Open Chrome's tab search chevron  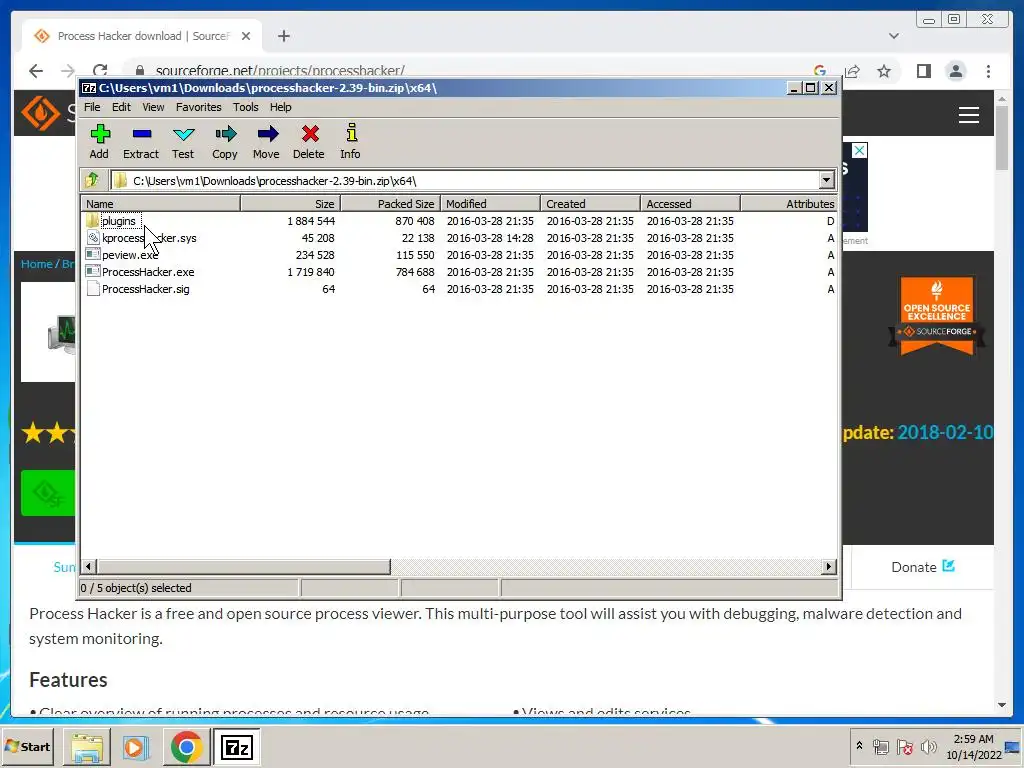point(893,36)
